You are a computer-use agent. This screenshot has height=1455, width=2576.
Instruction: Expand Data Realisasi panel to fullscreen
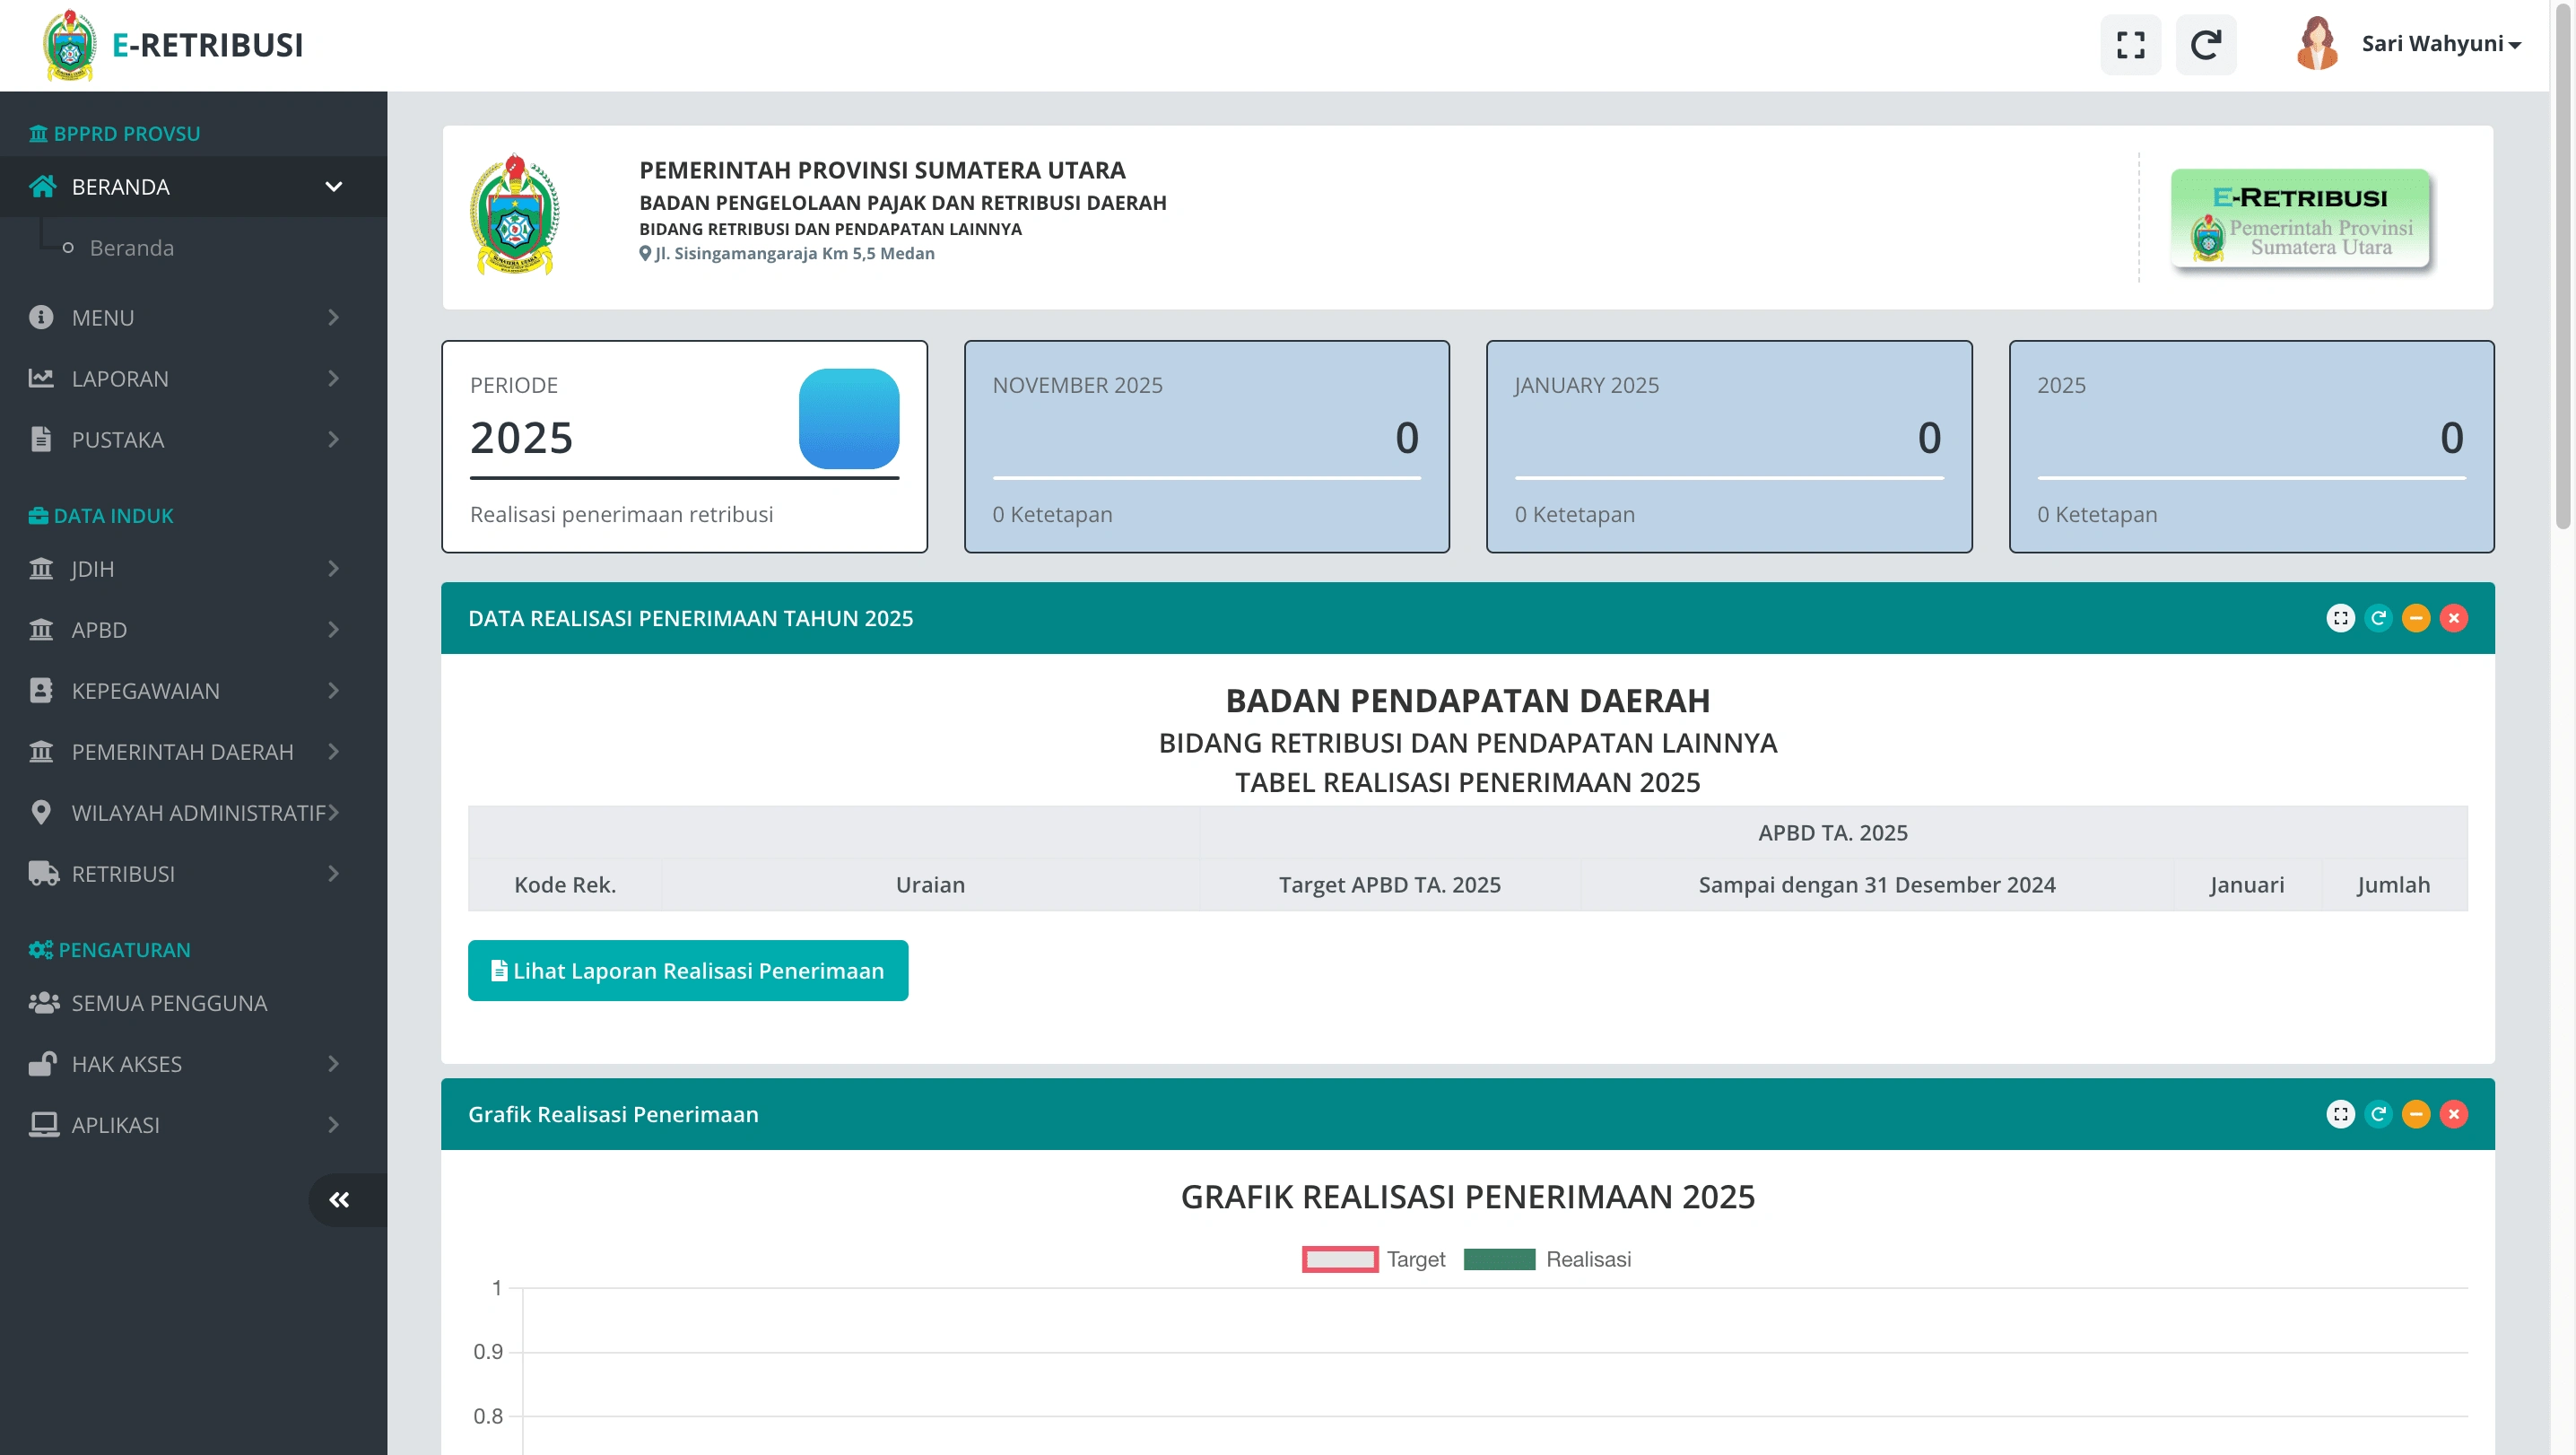[2340, 618]
